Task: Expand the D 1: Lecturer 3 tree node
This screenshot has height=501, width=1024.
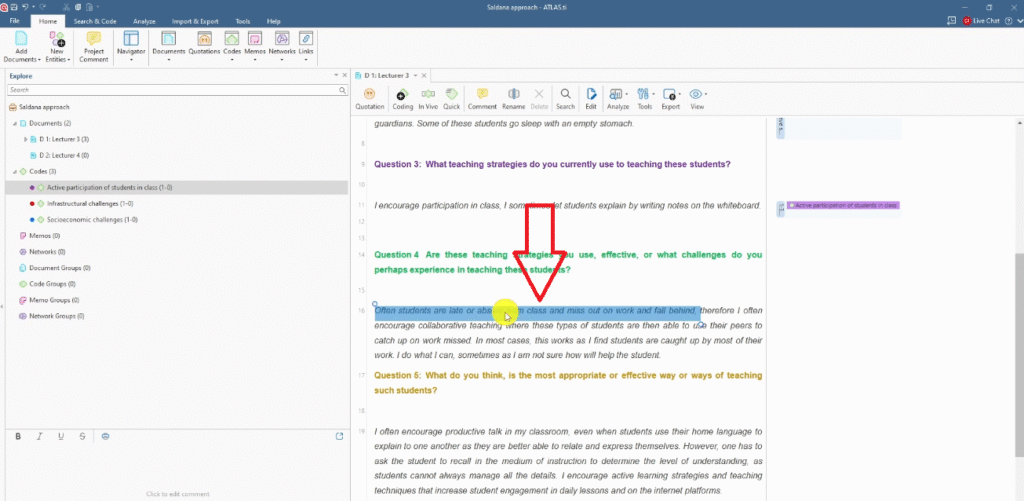Action: pyautogui.click(x=26, y=139)
